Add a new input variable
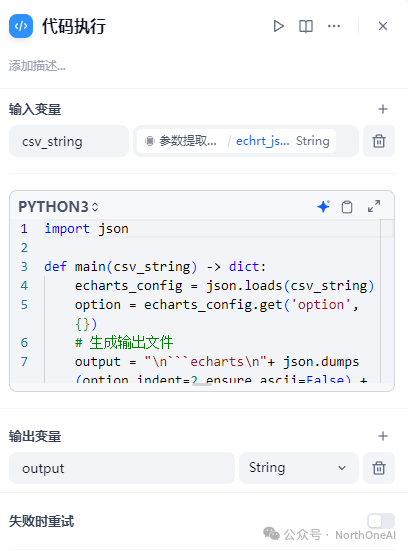This screenshot has width=408, height=551. pyautogui.click(x=383, y=109)
